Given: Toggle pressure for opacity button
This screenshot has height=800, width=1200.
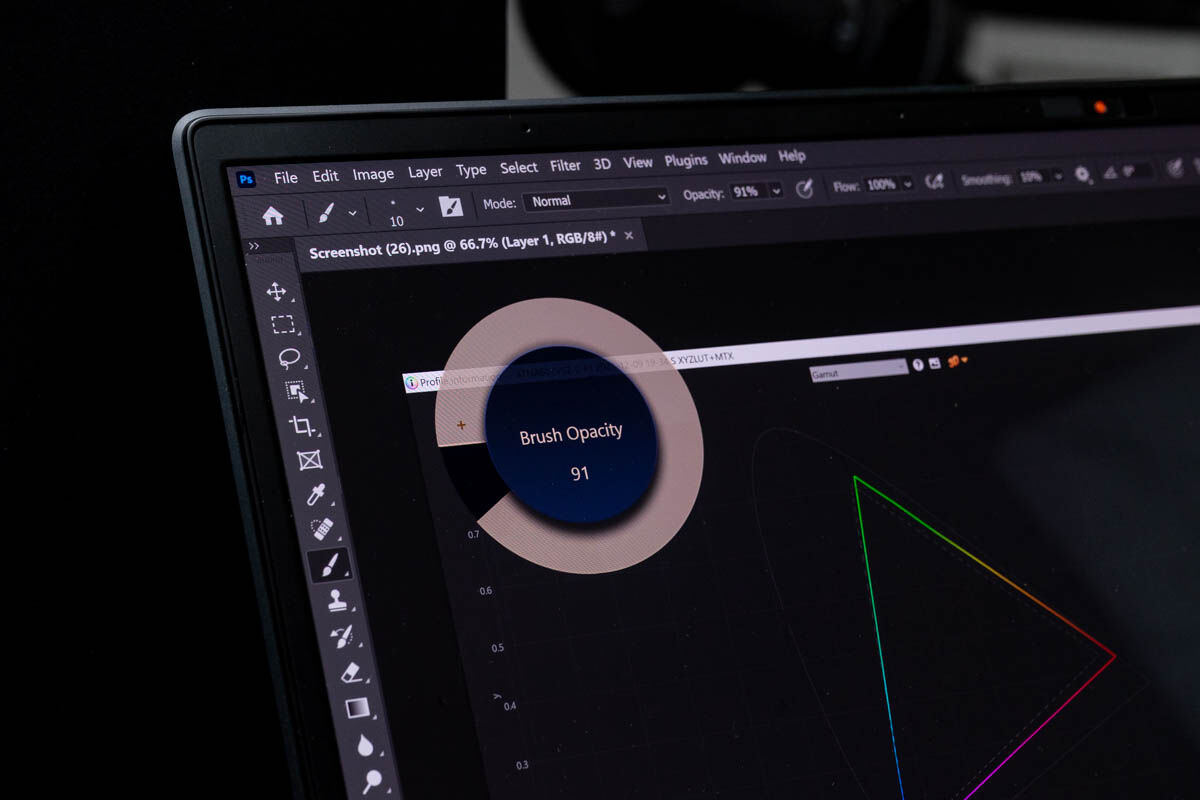Looking at the screenshot, I should pyautogui.click(x=804, y=188).
